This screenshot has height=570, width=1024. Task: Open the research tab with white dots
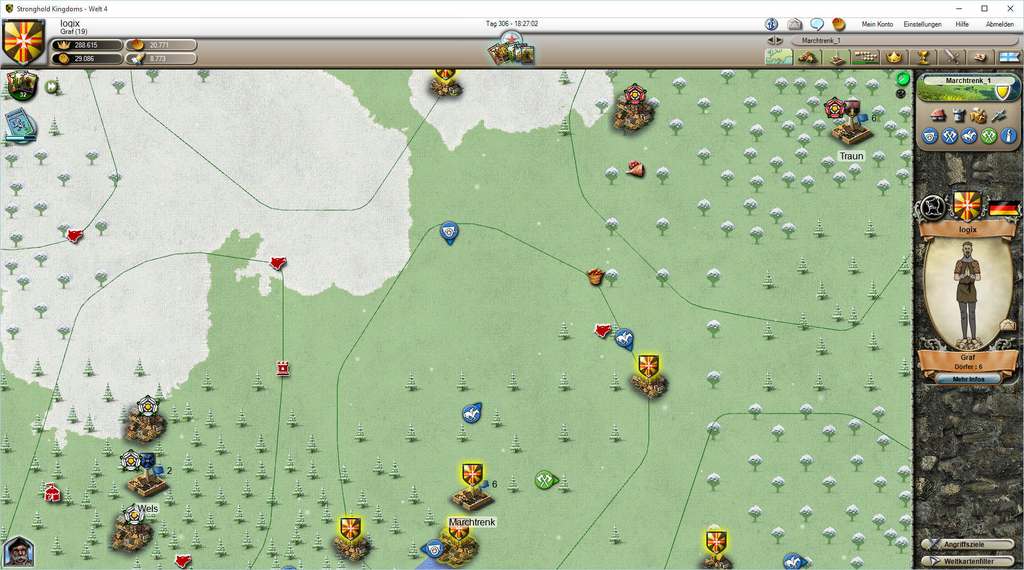pyautogui.click(x=865, y=57)
